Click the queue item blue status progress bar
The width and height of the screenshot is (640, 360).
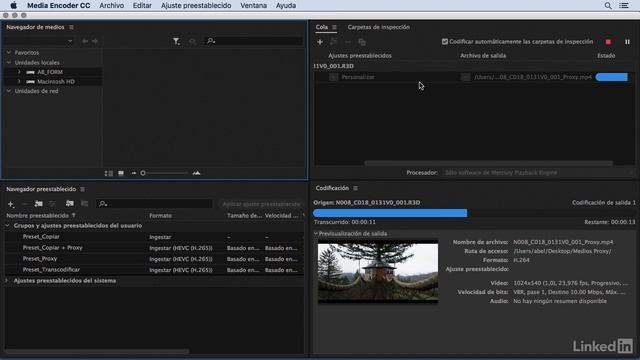click(611, 77)
